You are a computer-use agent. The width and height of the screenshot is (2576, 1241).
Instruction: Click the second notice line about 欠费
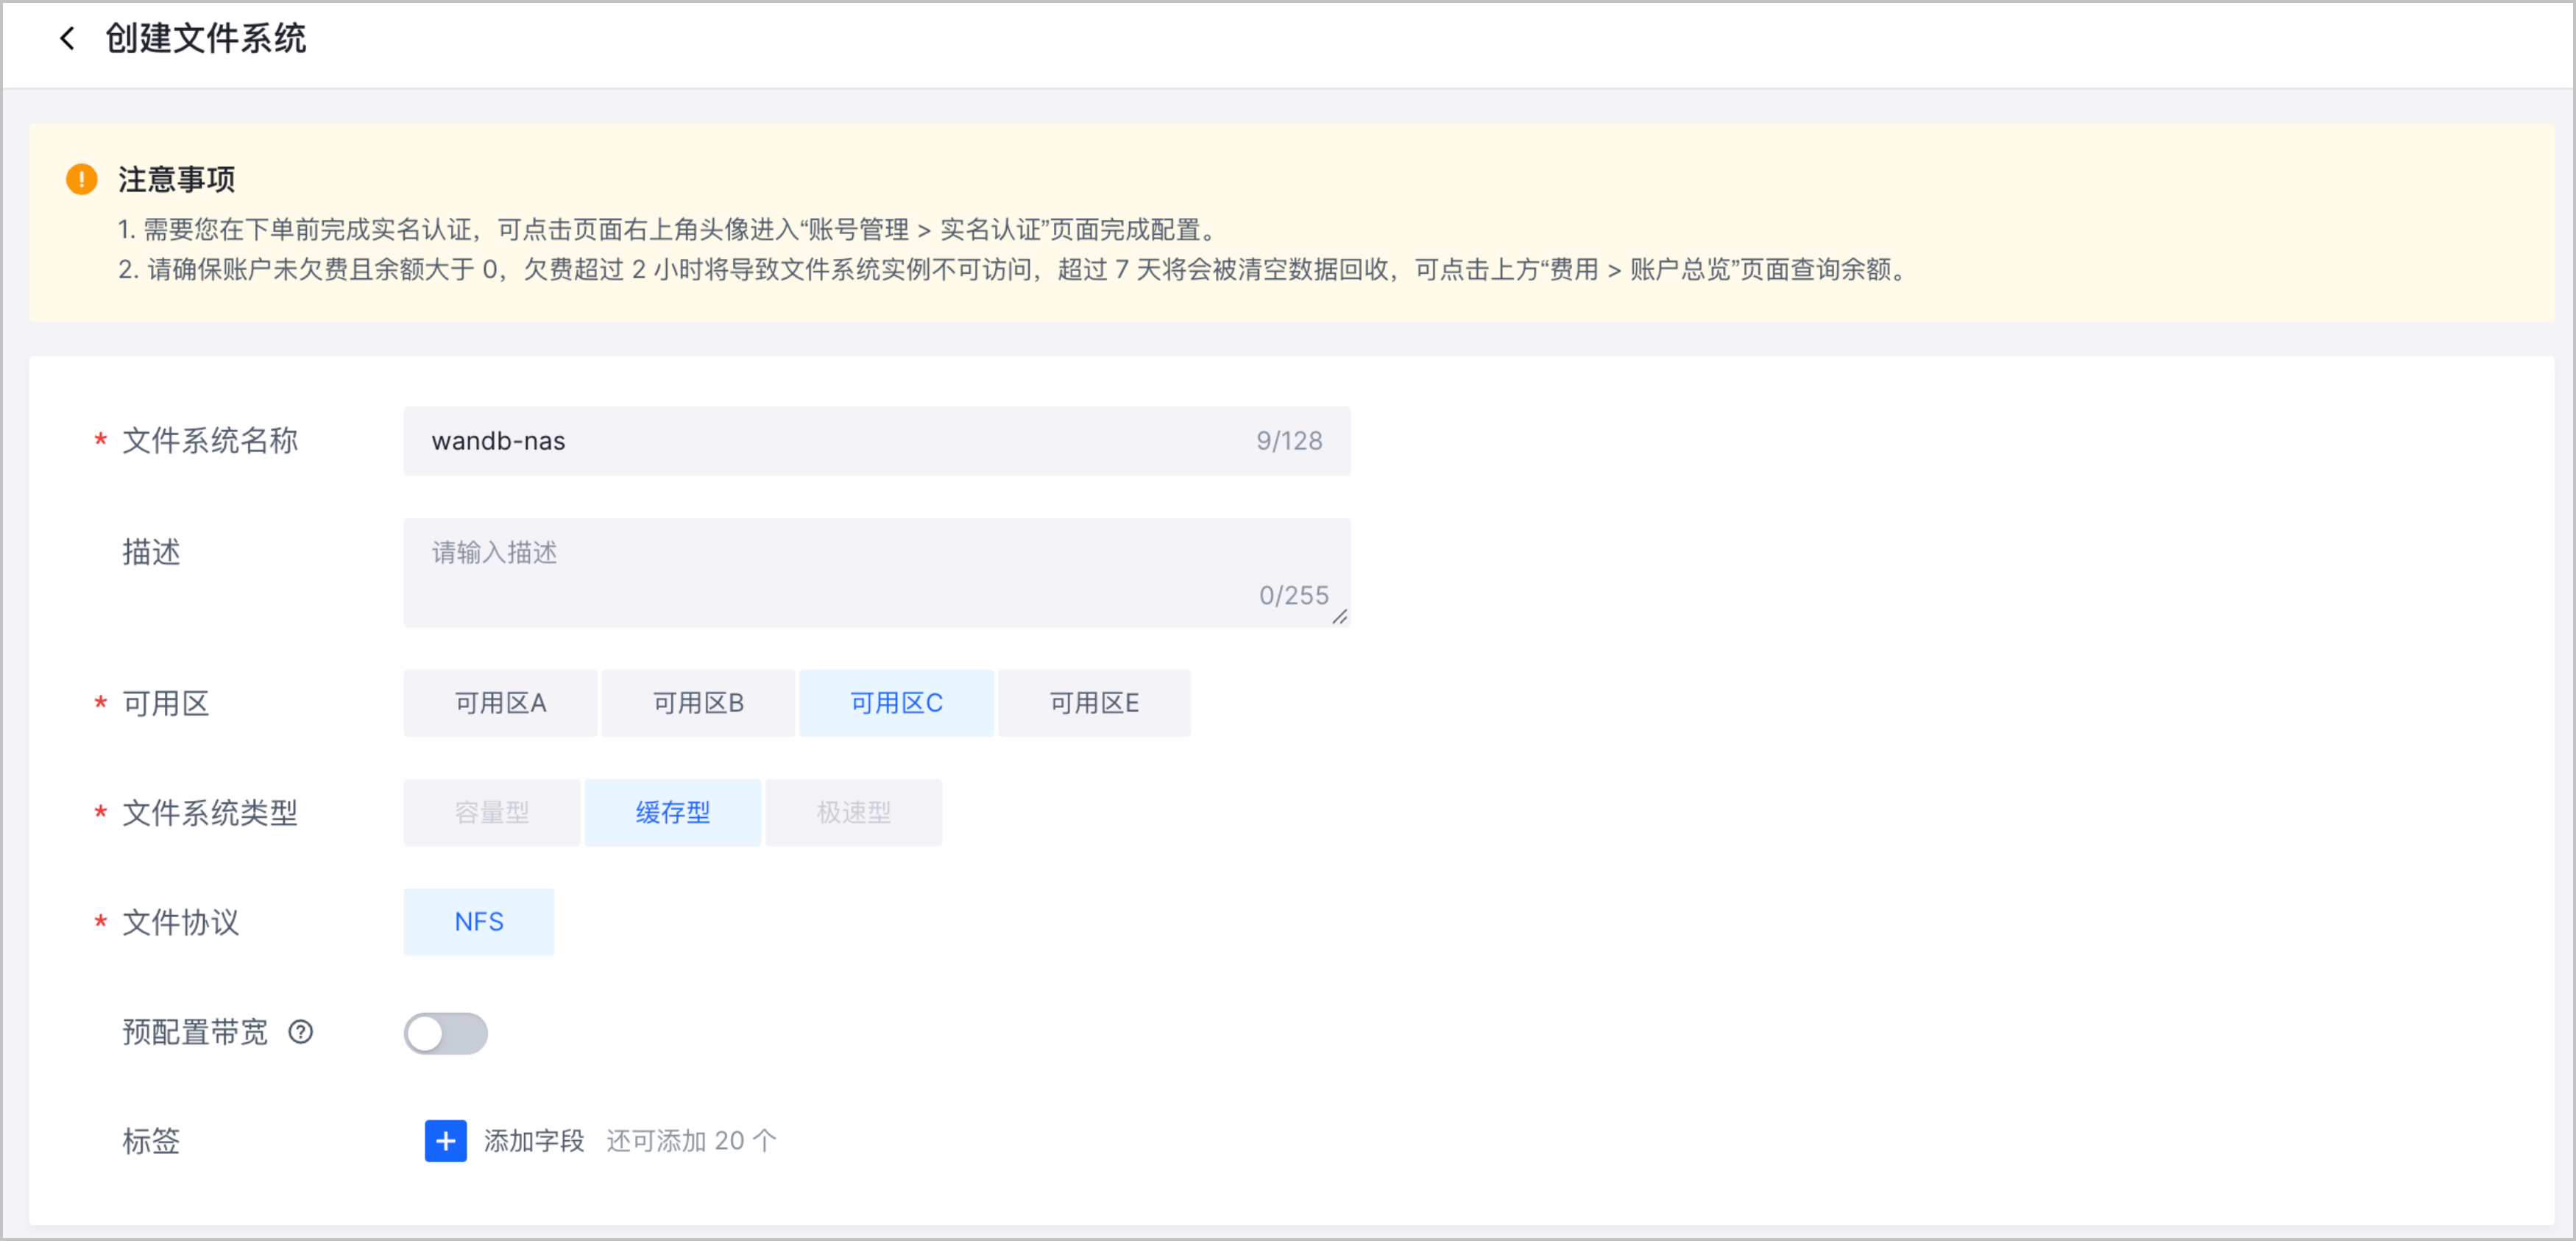(x=1013, y=269)
